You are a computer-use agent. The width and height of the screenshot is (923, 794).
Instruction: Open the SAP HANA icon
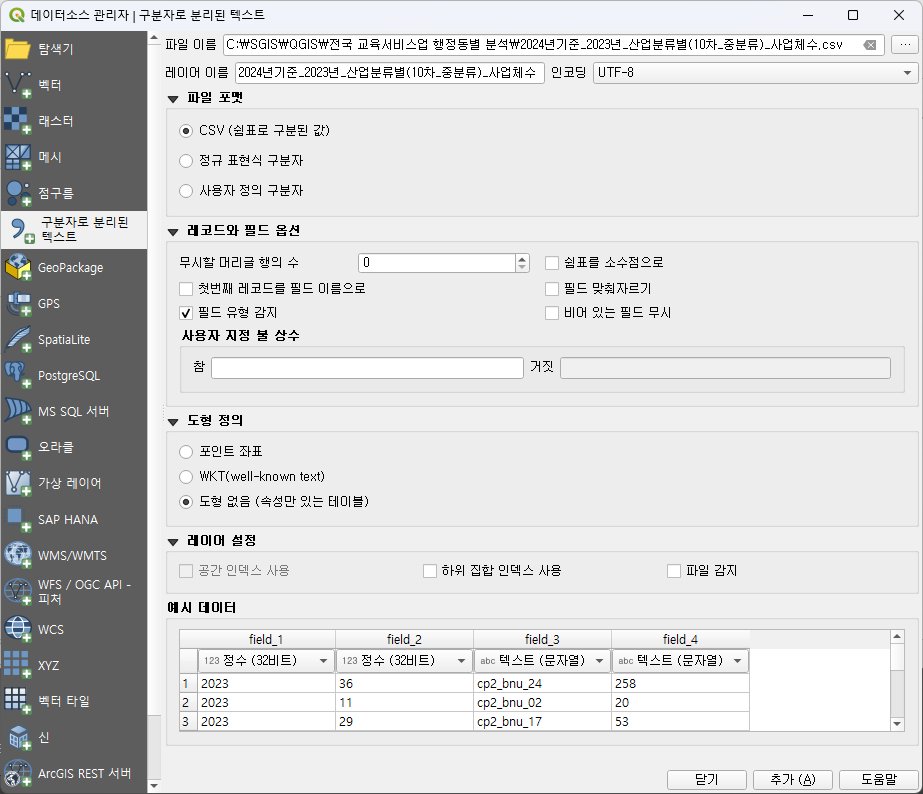click(x=18, y=520)
